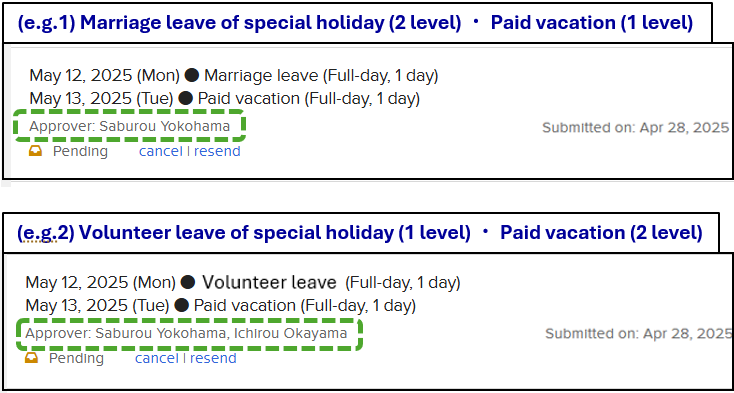Image resolution: width=734 pixels, height=393 pixels.
Task: Cancel the Volunteer leave request
Action: 157,358
